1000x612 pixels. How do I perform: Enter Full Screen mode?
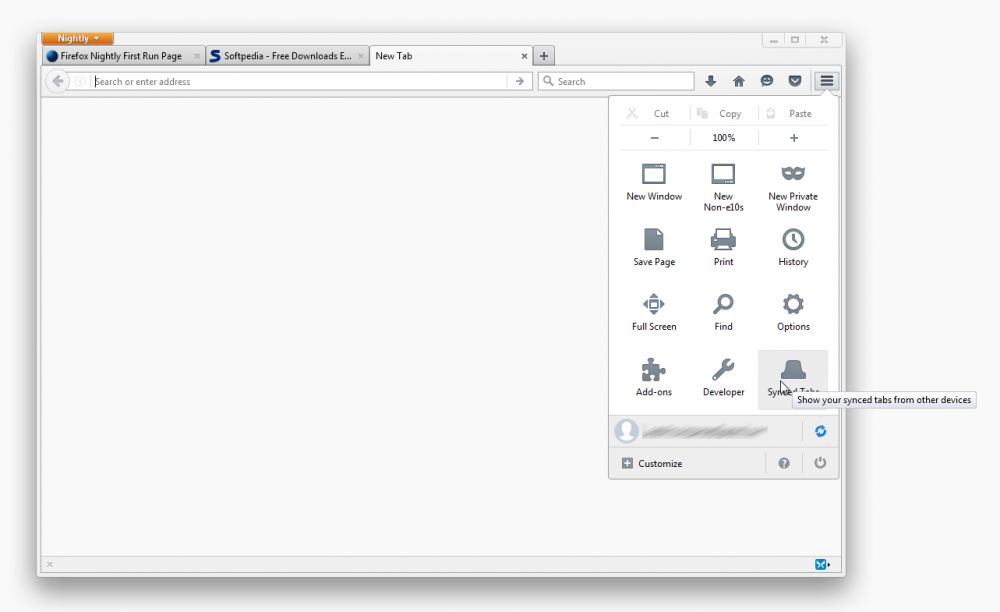click(x=653, y=311)
